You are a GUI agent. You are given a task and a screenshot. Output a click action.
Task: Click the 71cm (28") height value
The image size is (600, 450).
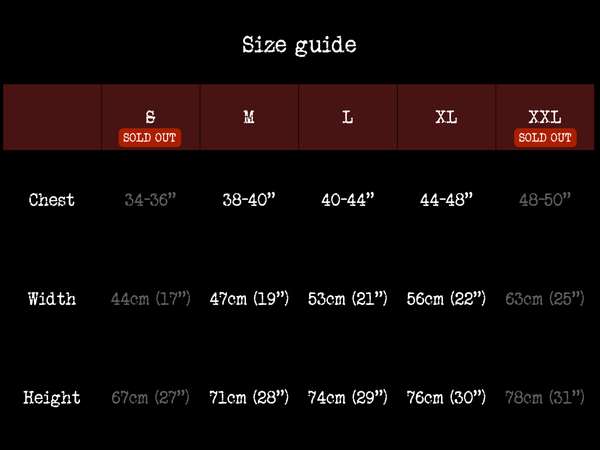(249, 398)
